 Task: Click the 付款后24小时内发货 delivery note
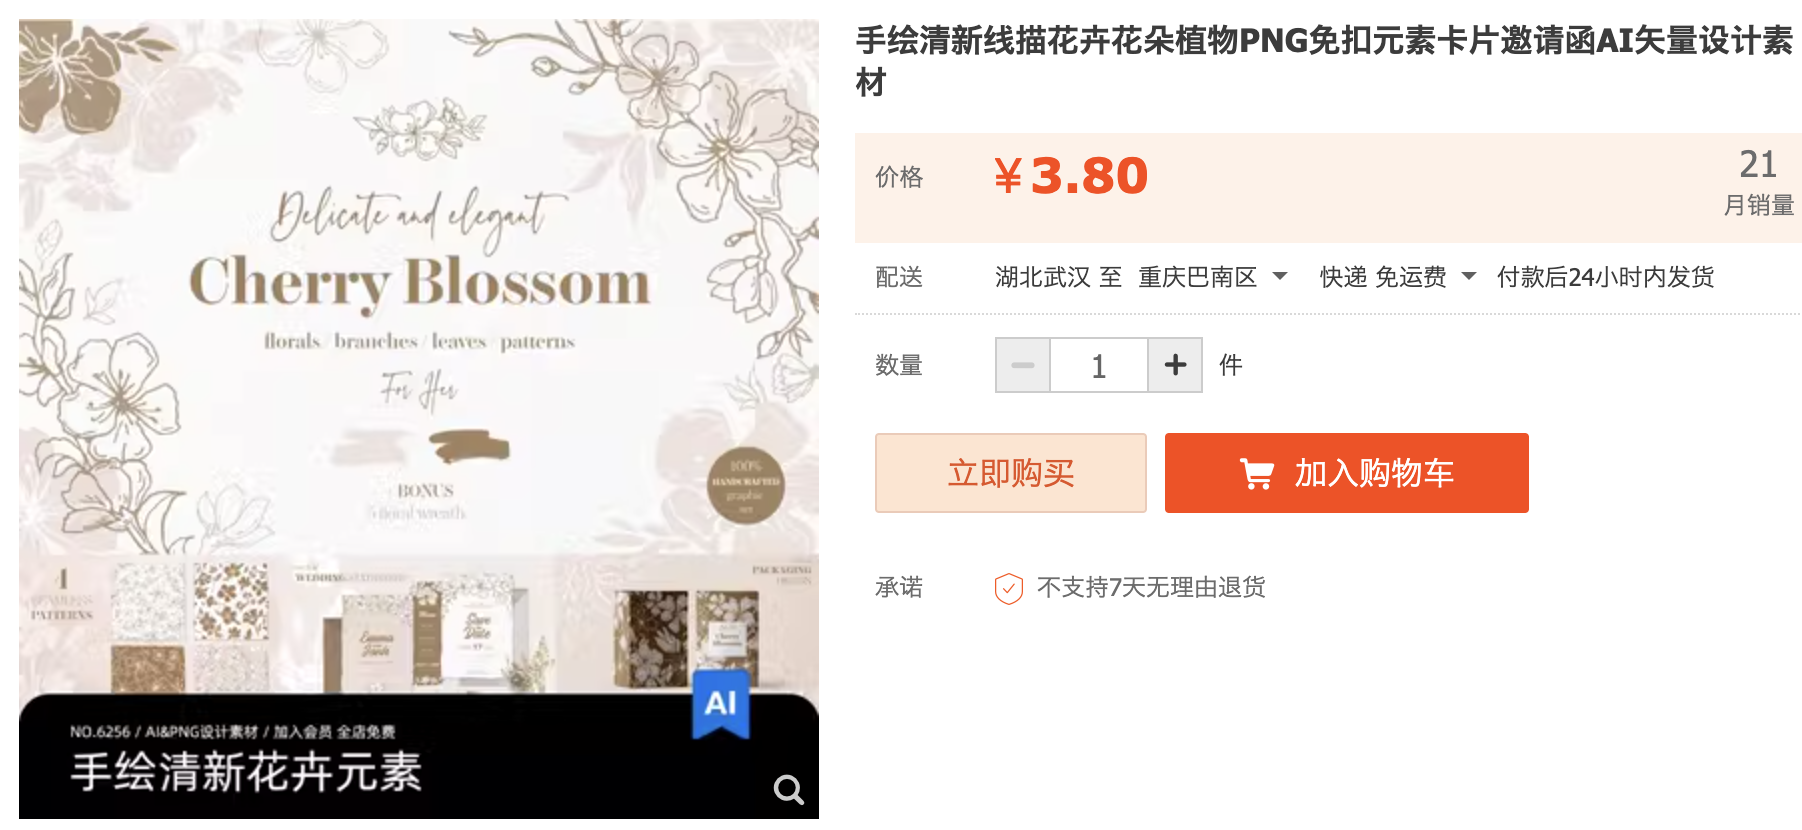1605,277
